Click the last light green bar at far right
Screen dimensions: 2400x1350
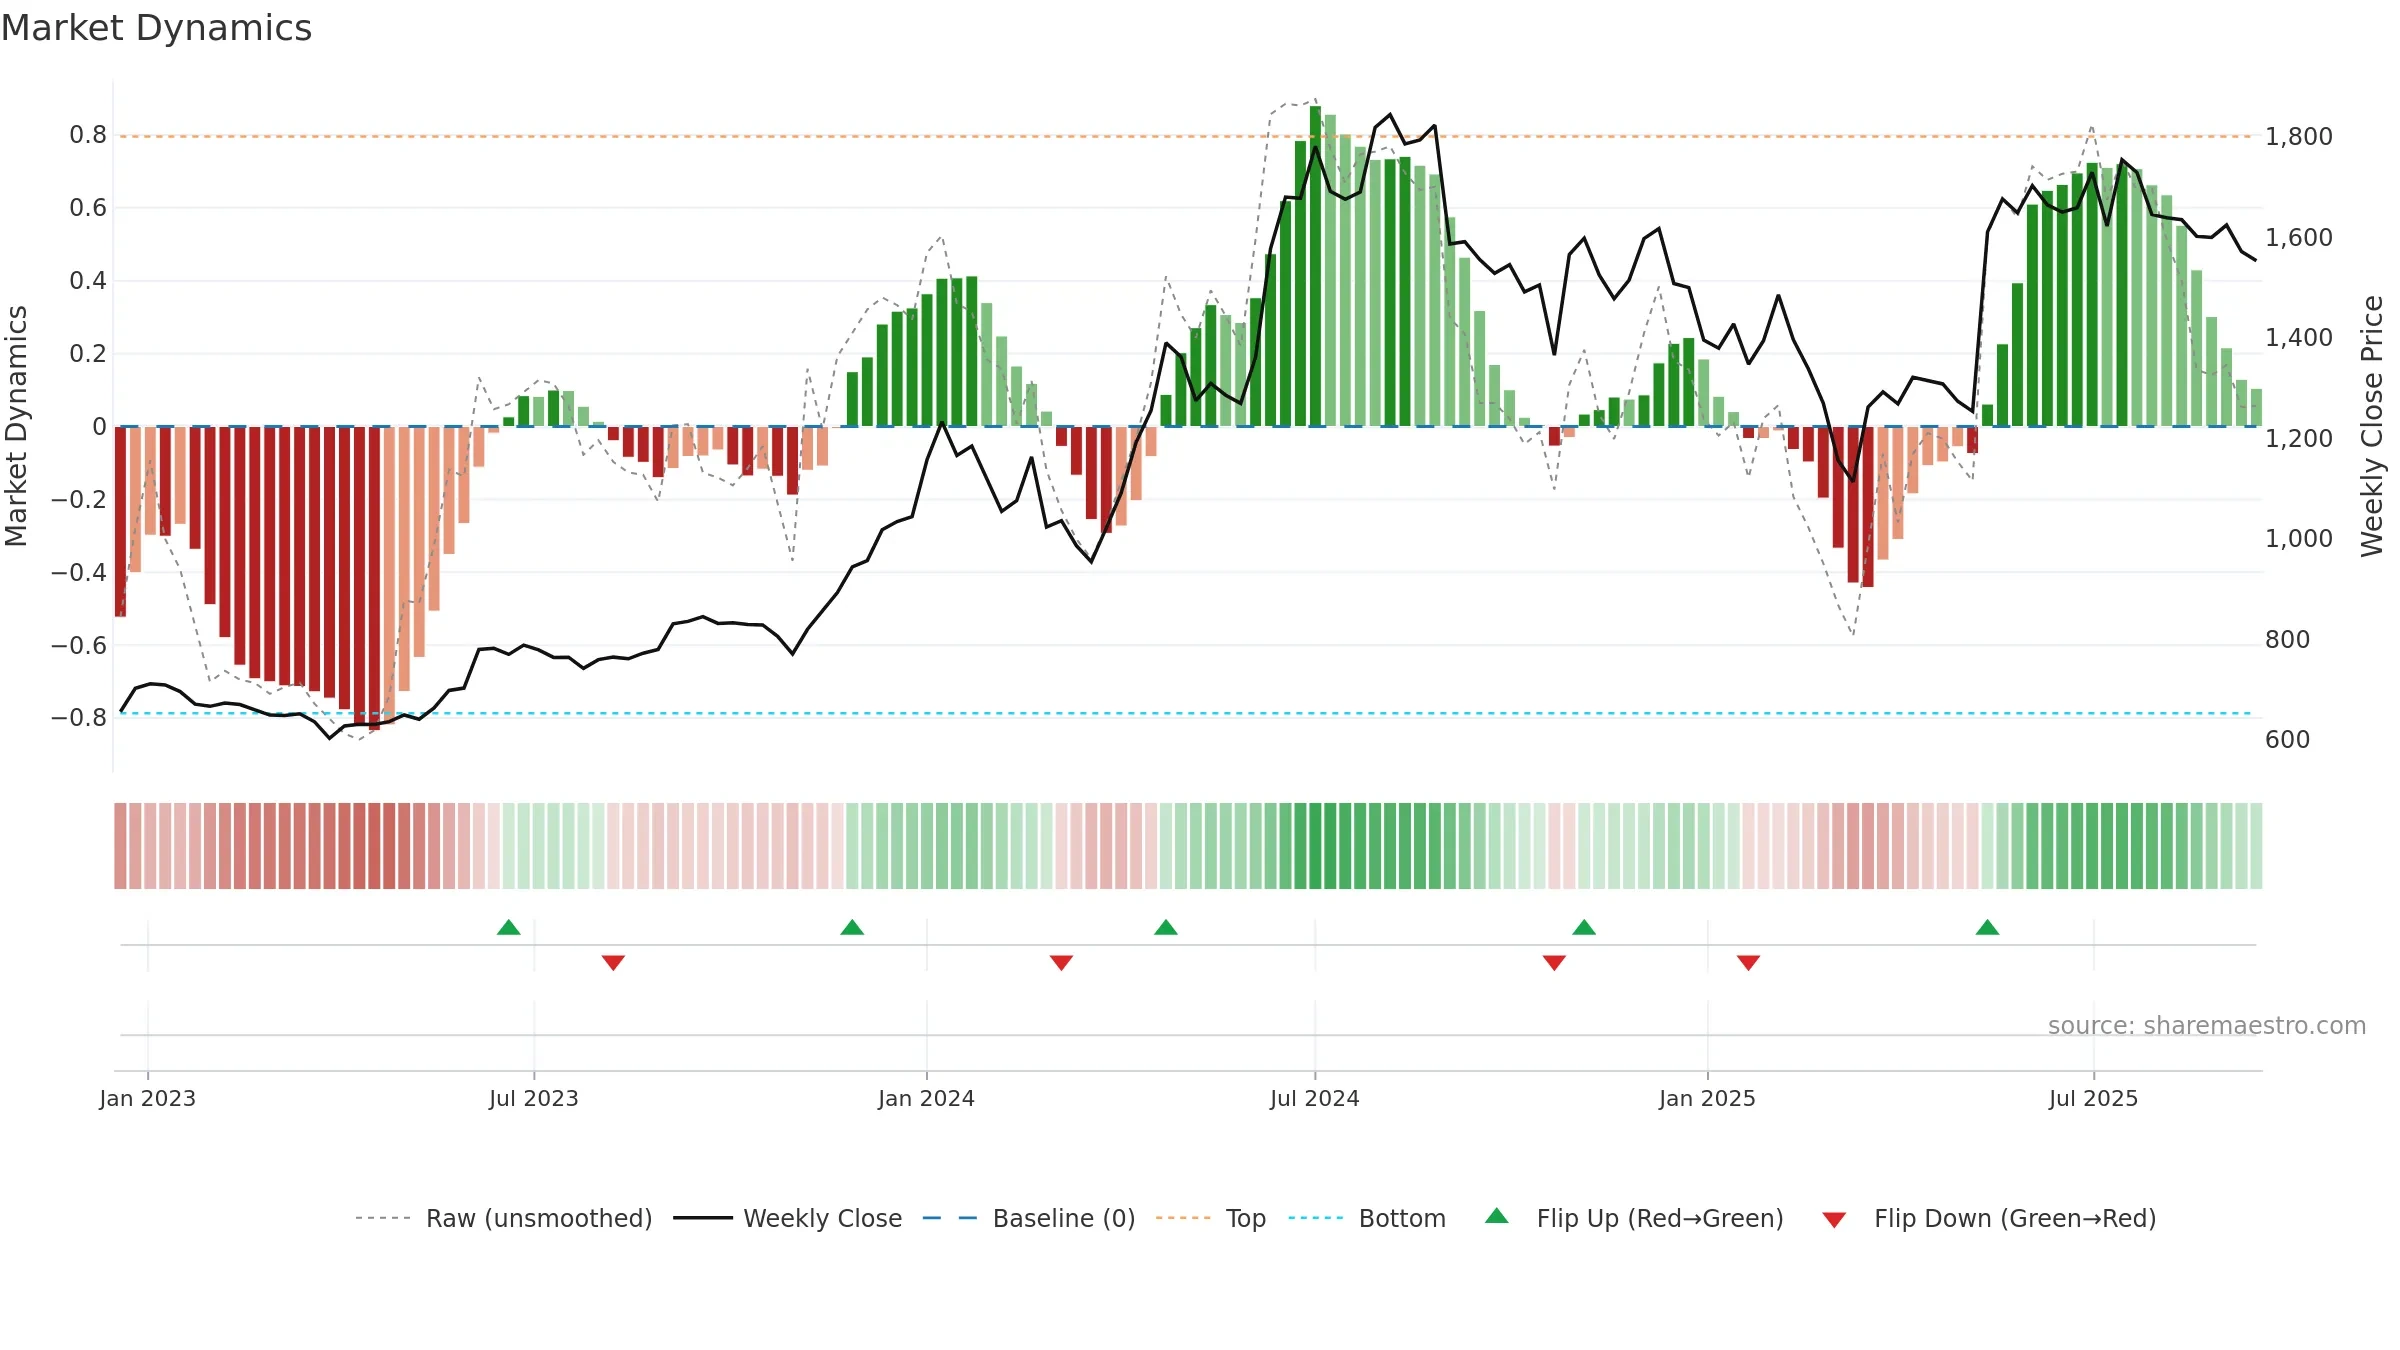click(2256, 408)
